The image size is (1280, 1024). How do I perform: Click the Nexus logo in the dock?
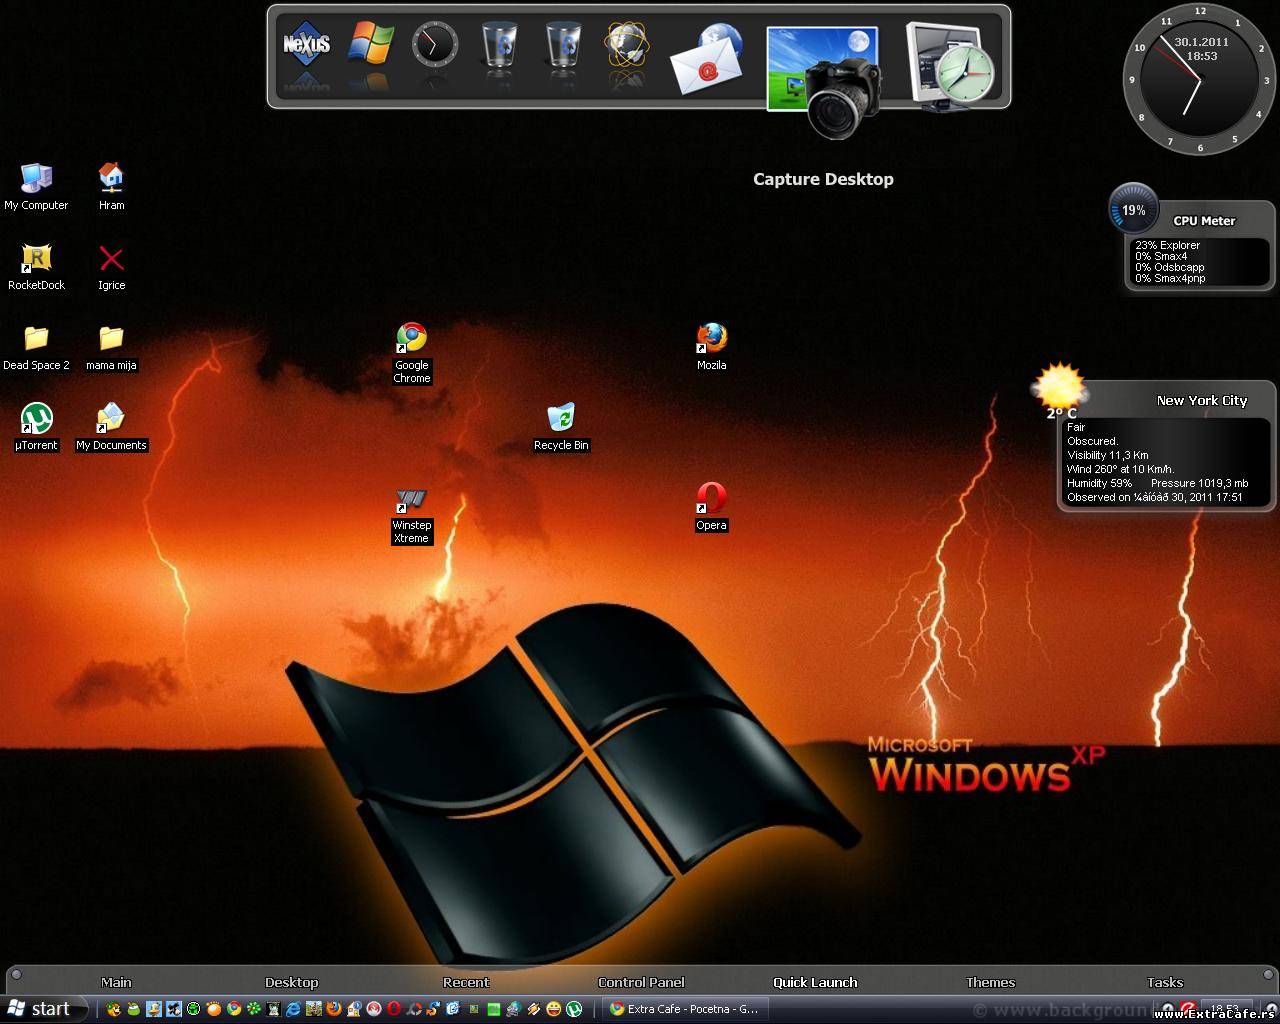pos(307,45)
